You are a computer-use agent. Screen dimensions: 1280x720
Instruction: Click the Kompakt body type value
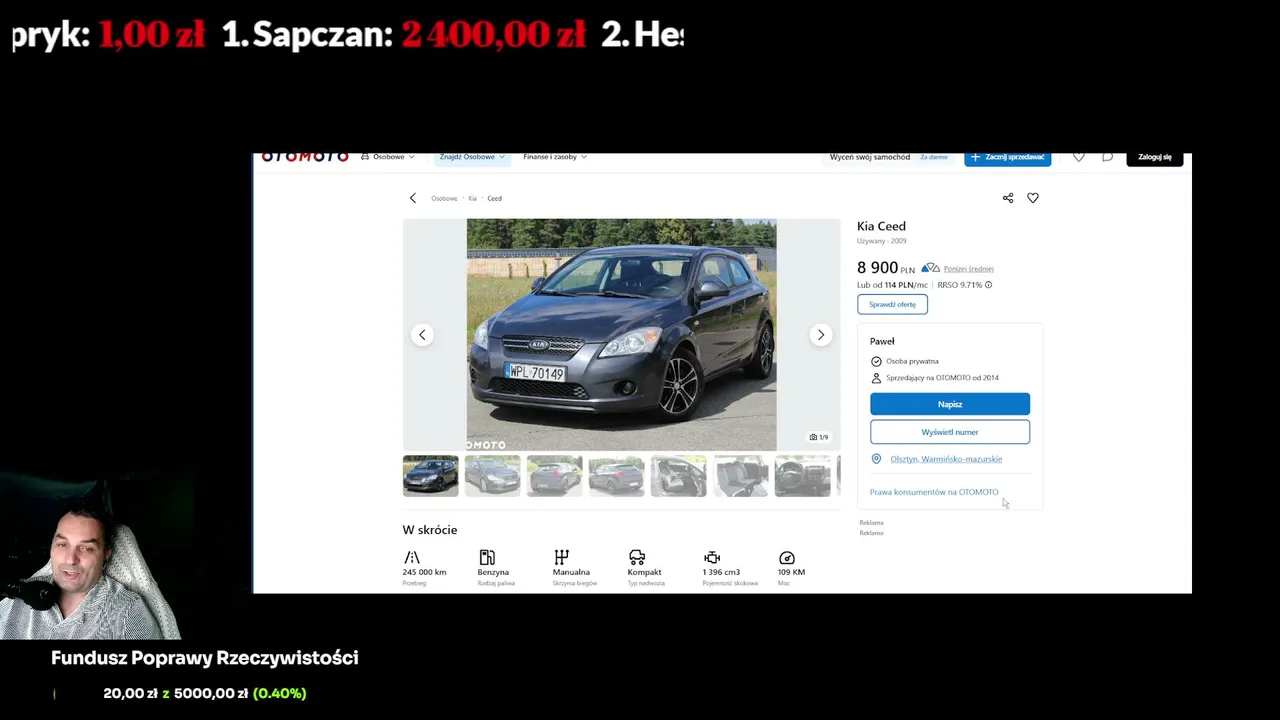[x=644, y=572]
